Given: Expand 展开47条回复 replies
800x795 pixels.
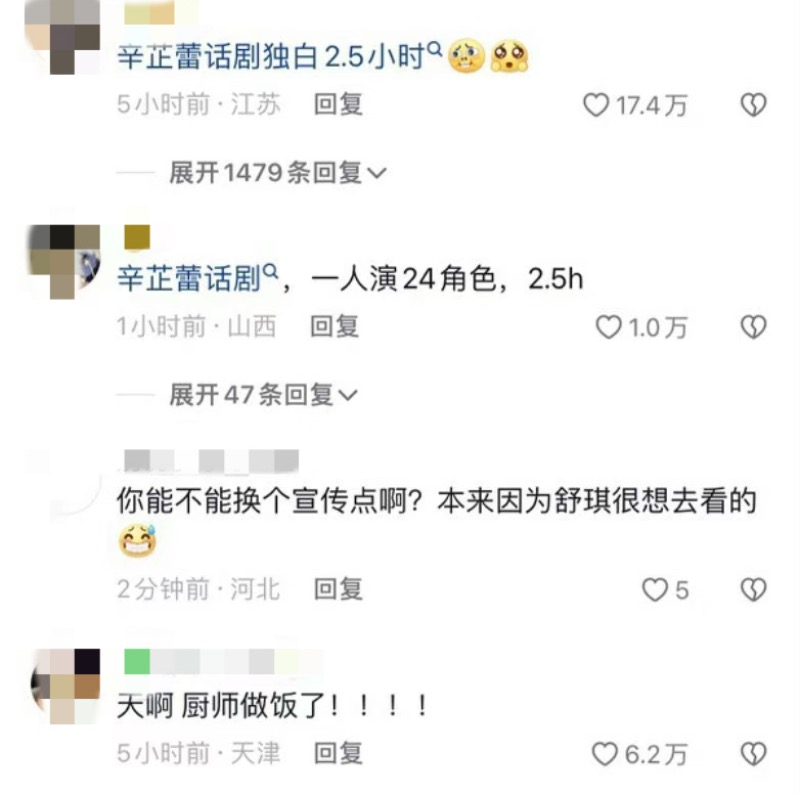Looking at the screenshot, I should pos(263,394).
